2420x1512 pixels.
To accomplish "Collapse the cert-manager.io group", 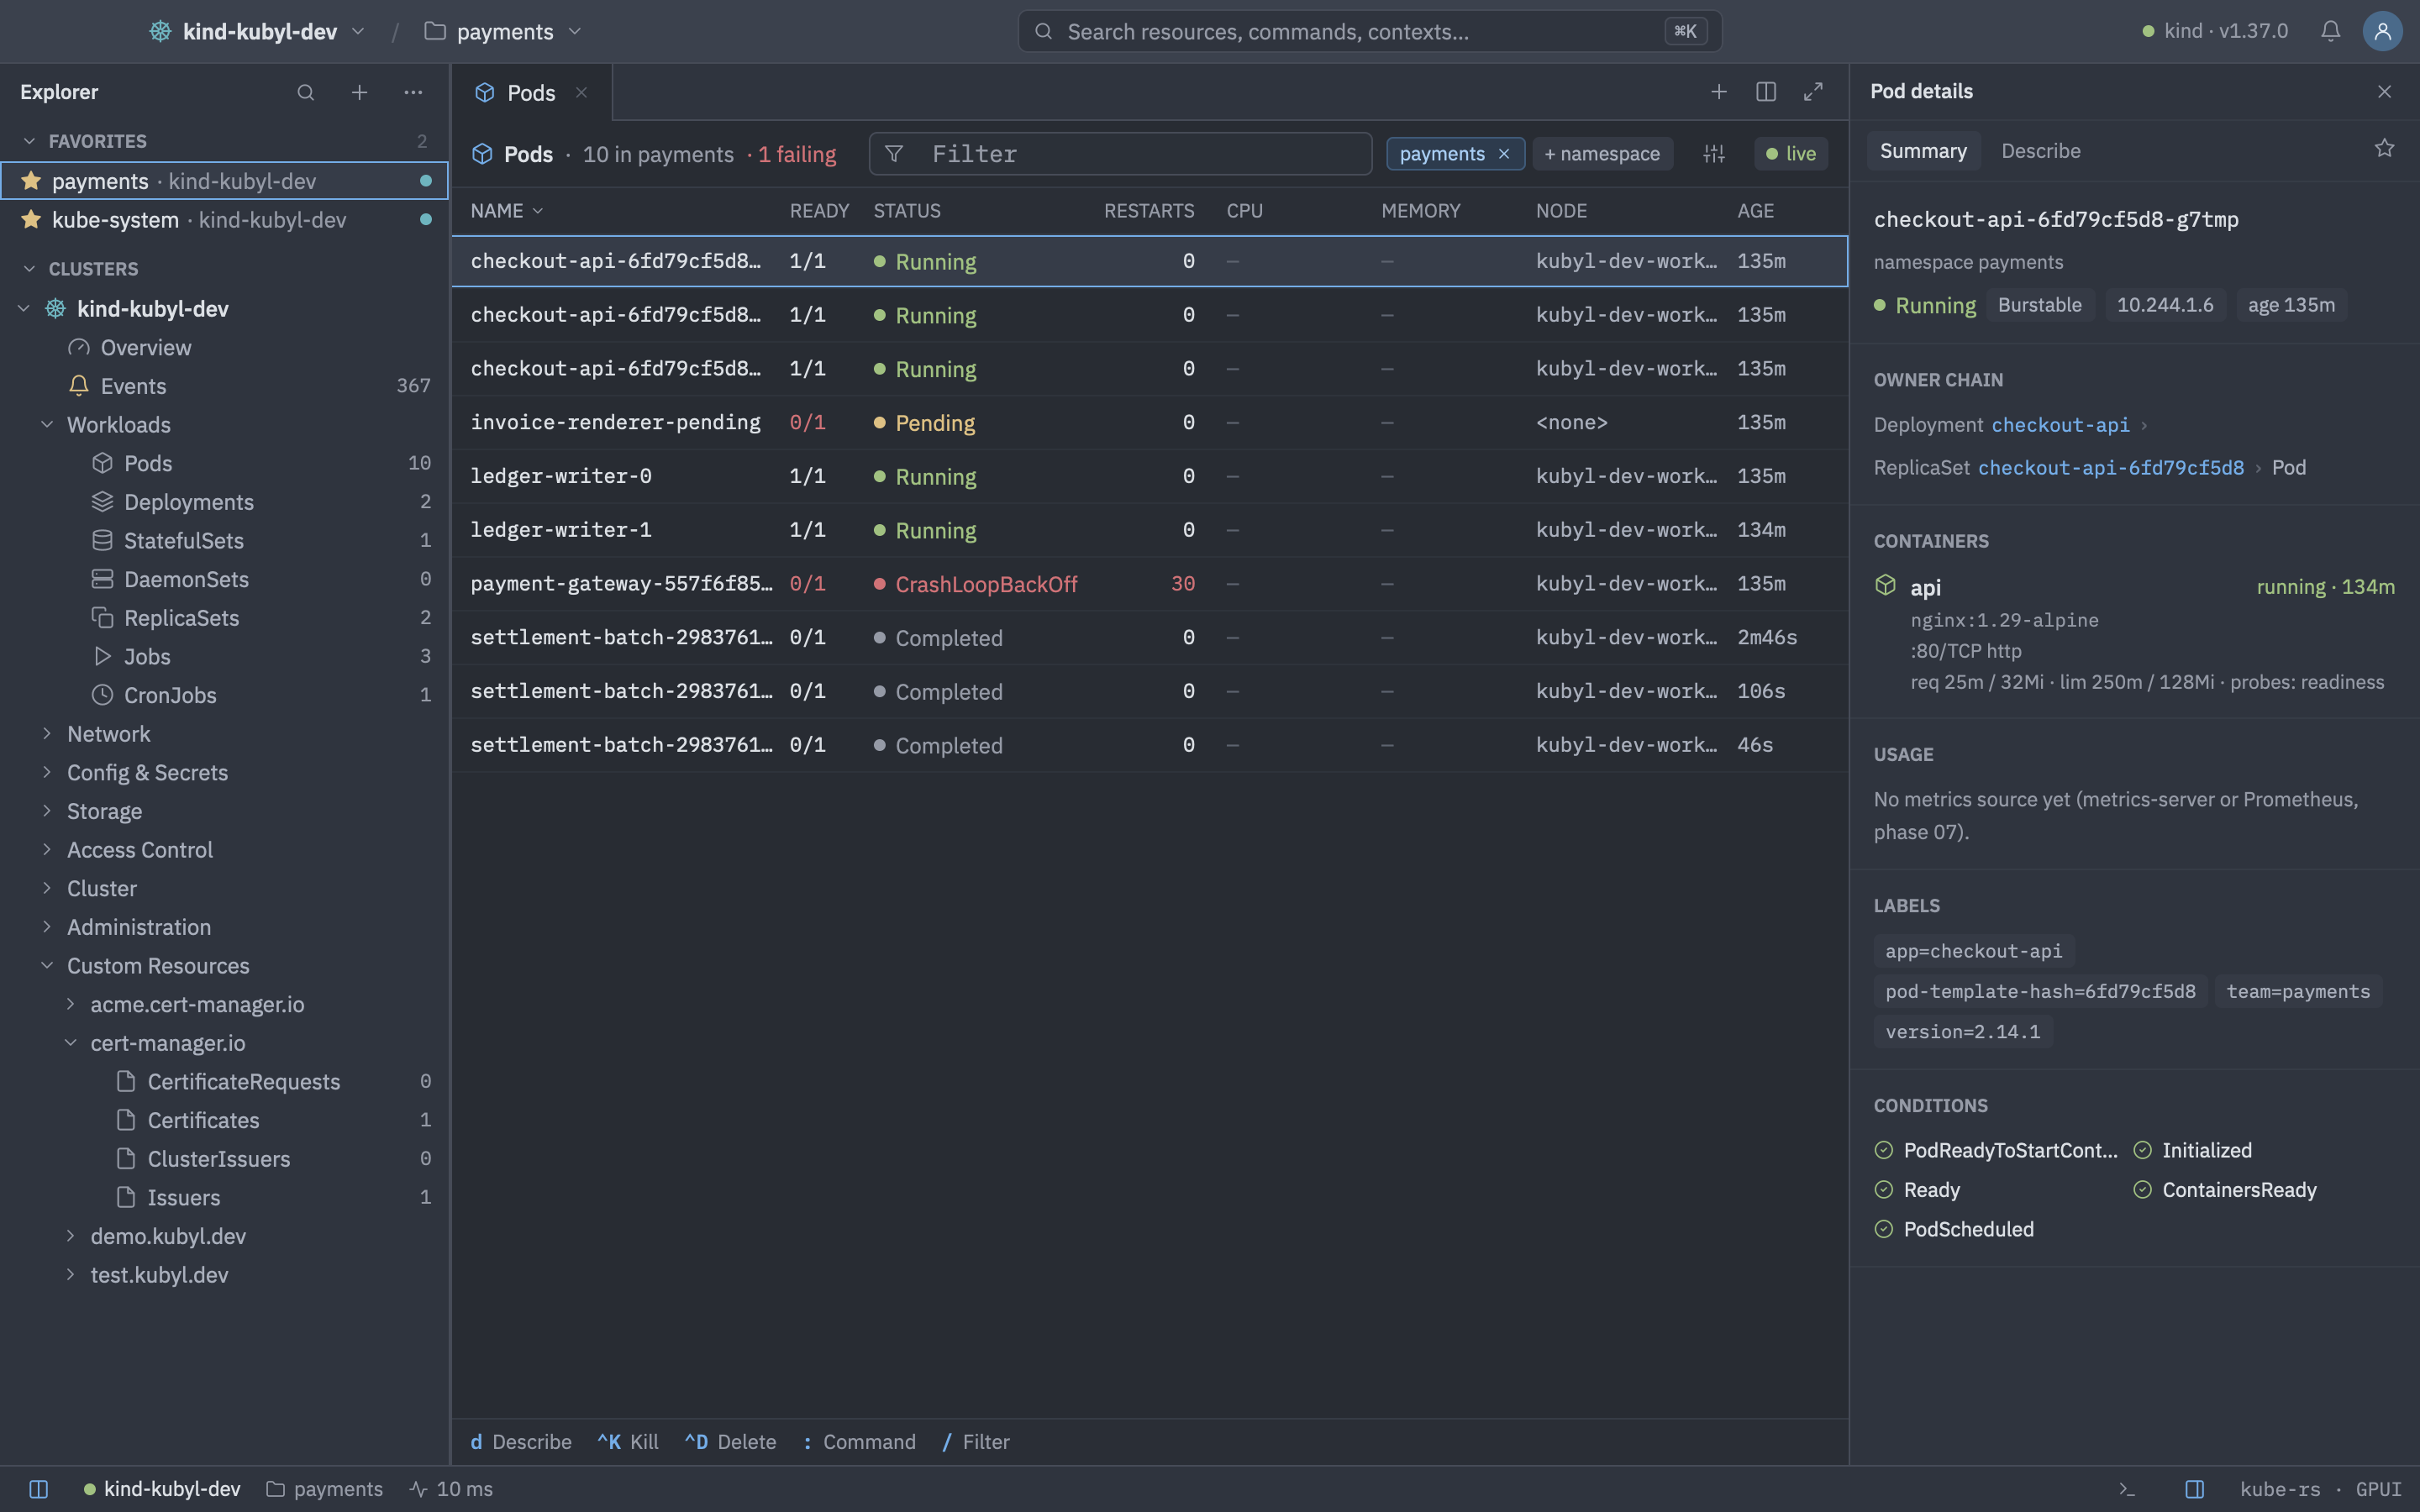I will tap(70, 1043).
